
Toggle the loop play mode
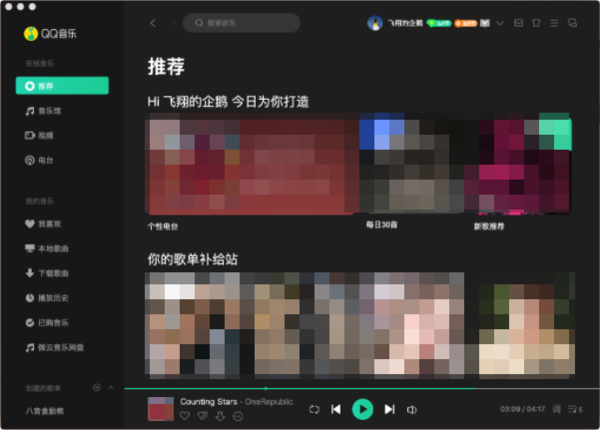pyautogui.click(x=314, y=410)
